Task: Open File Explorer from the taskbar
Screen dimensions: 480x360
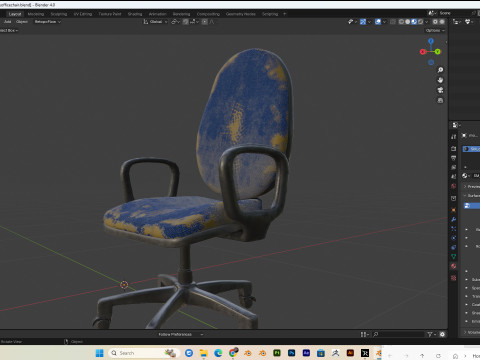Action: [x=203, y=353]
